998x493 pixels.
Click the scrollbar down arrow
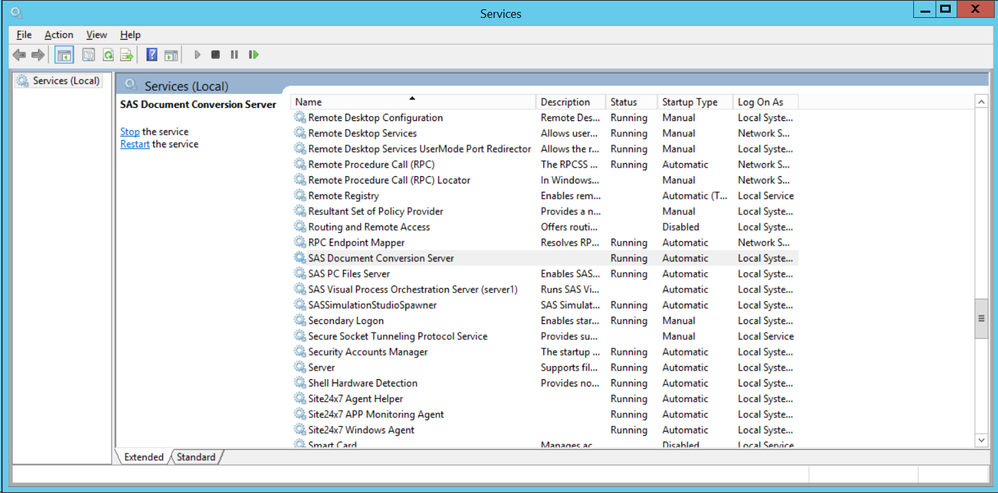tap(981, 440)
